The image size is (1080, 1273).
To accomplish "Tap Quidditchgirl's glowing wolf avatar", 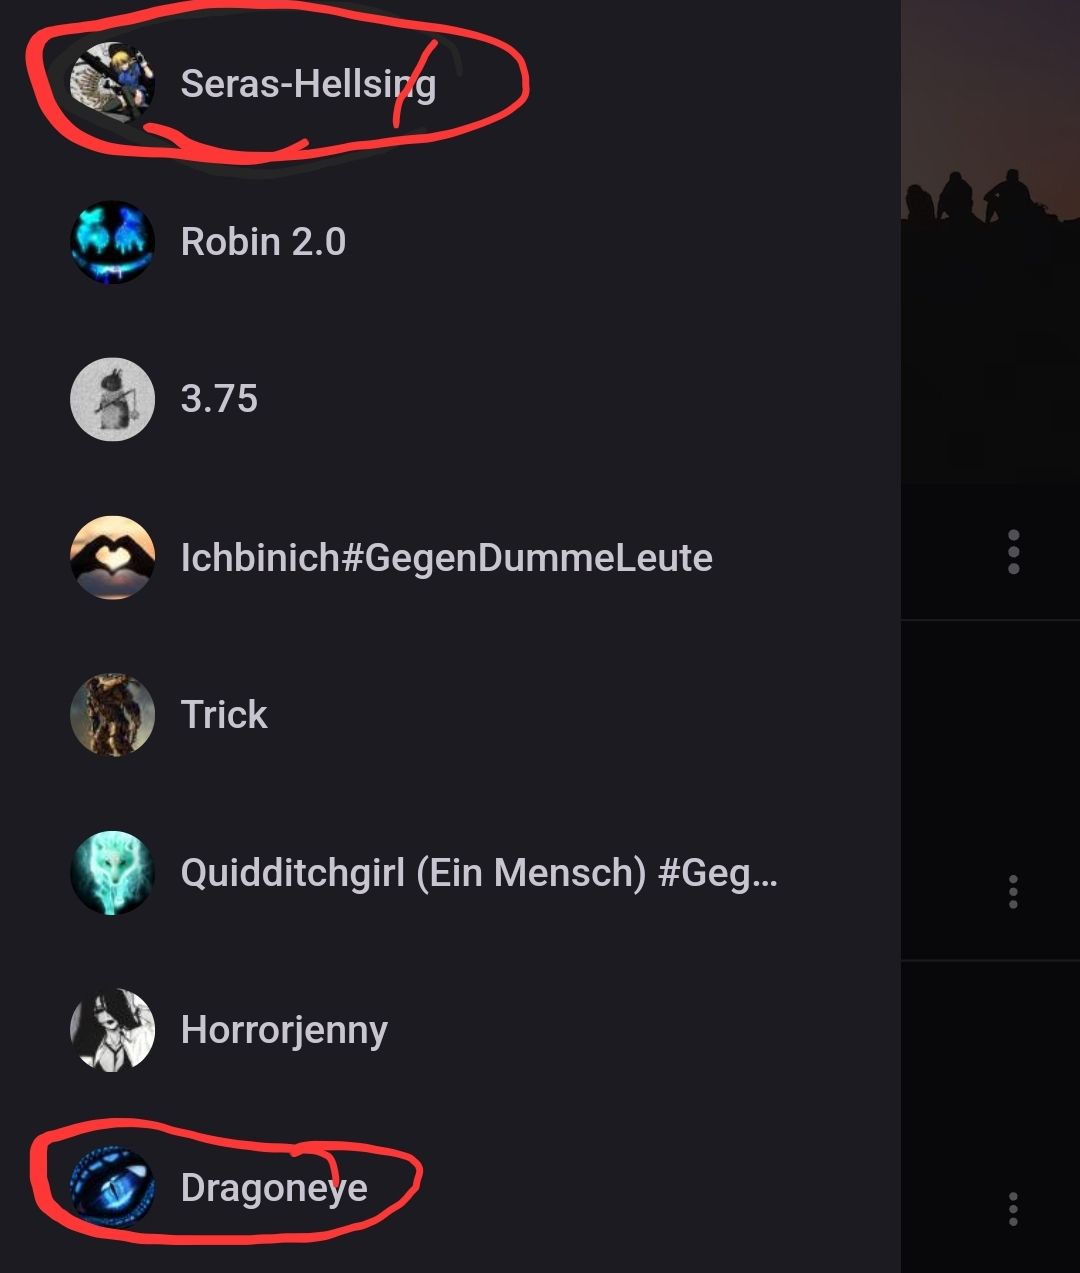I will point(112,872).
